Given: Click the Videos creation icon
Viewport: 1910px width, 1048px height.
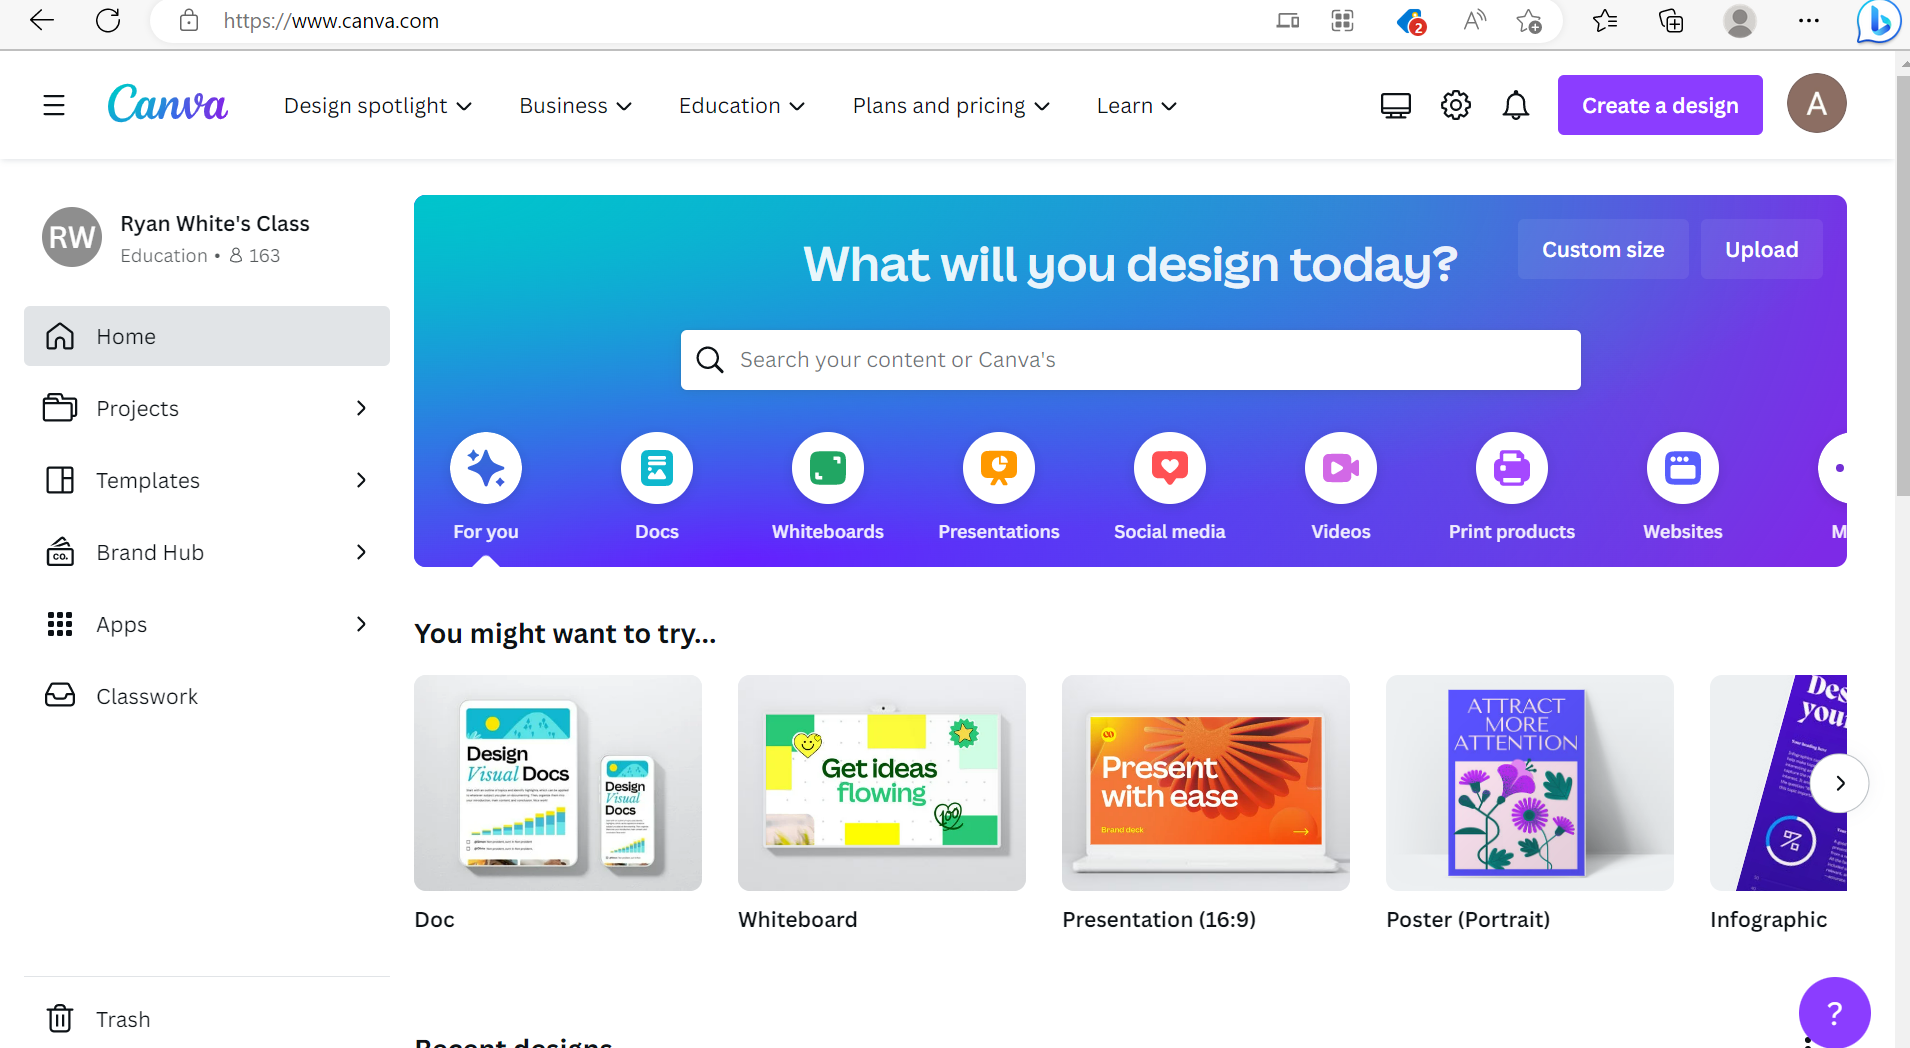Looking at the screenshot, I should 1340,468.
